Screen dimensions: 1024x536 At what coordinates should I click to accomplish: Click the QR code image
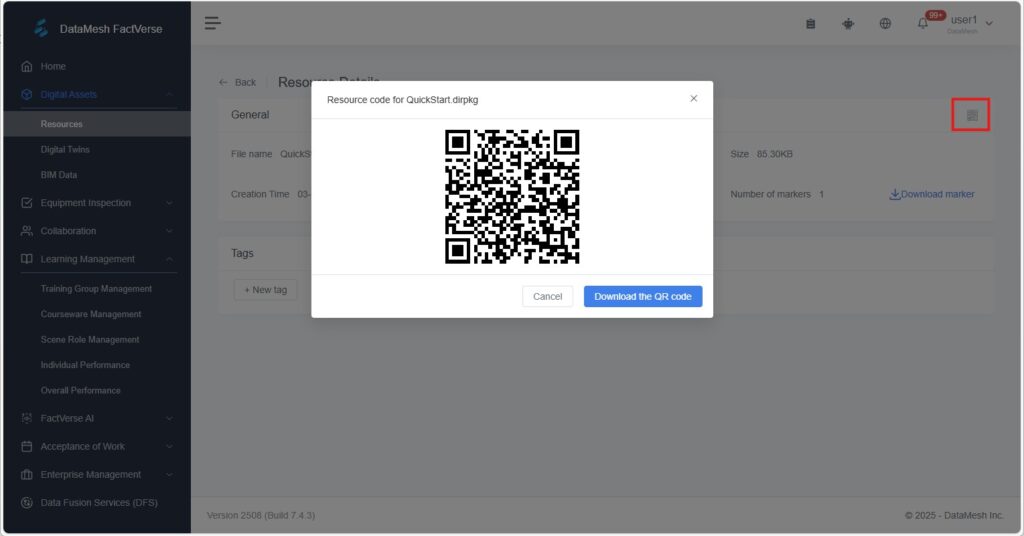[x=512, y=196]
